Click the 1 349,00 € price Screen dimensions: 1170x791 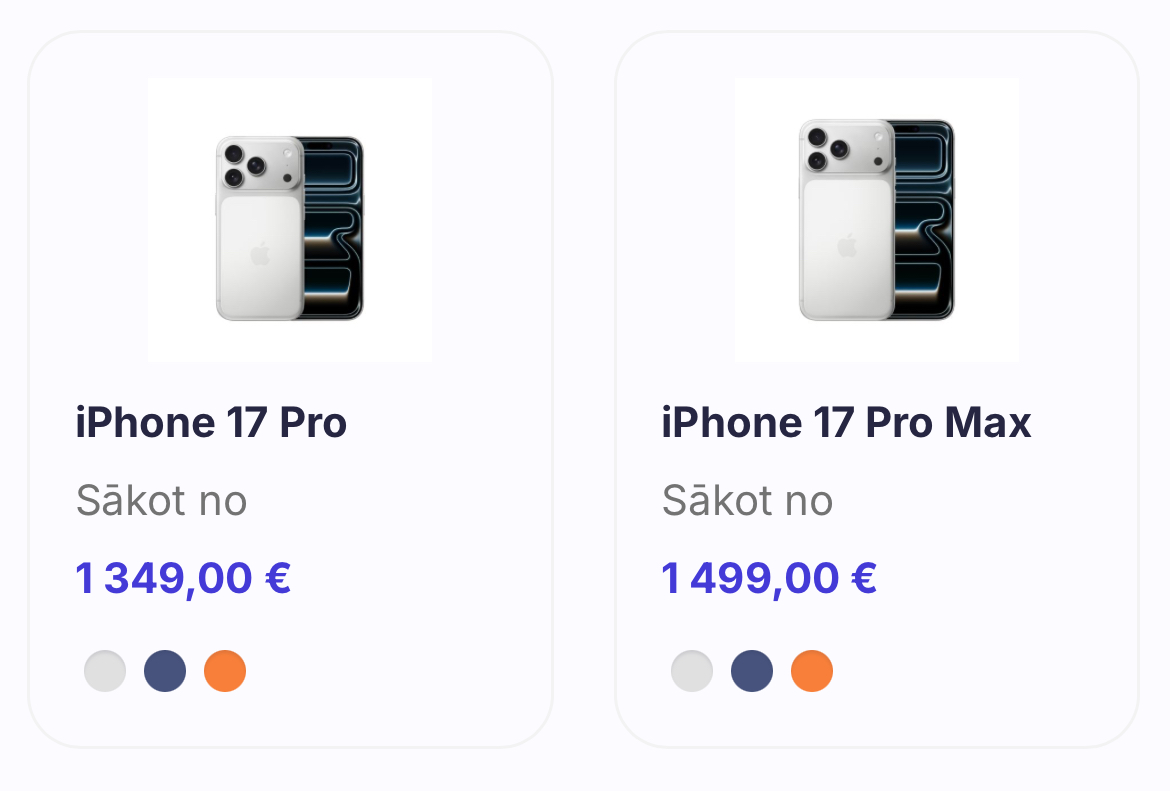[x=183, y=578]
